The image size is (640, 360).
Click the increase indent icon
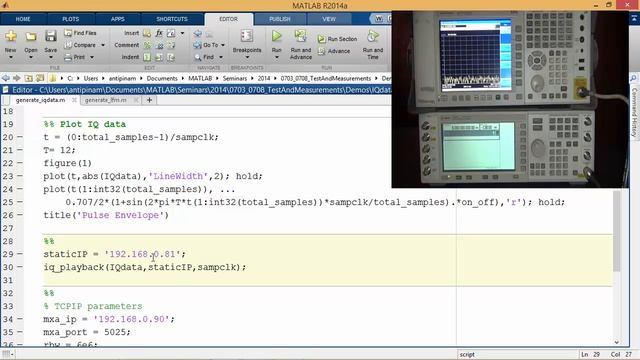pyautogui.click(x=159, y=57)
